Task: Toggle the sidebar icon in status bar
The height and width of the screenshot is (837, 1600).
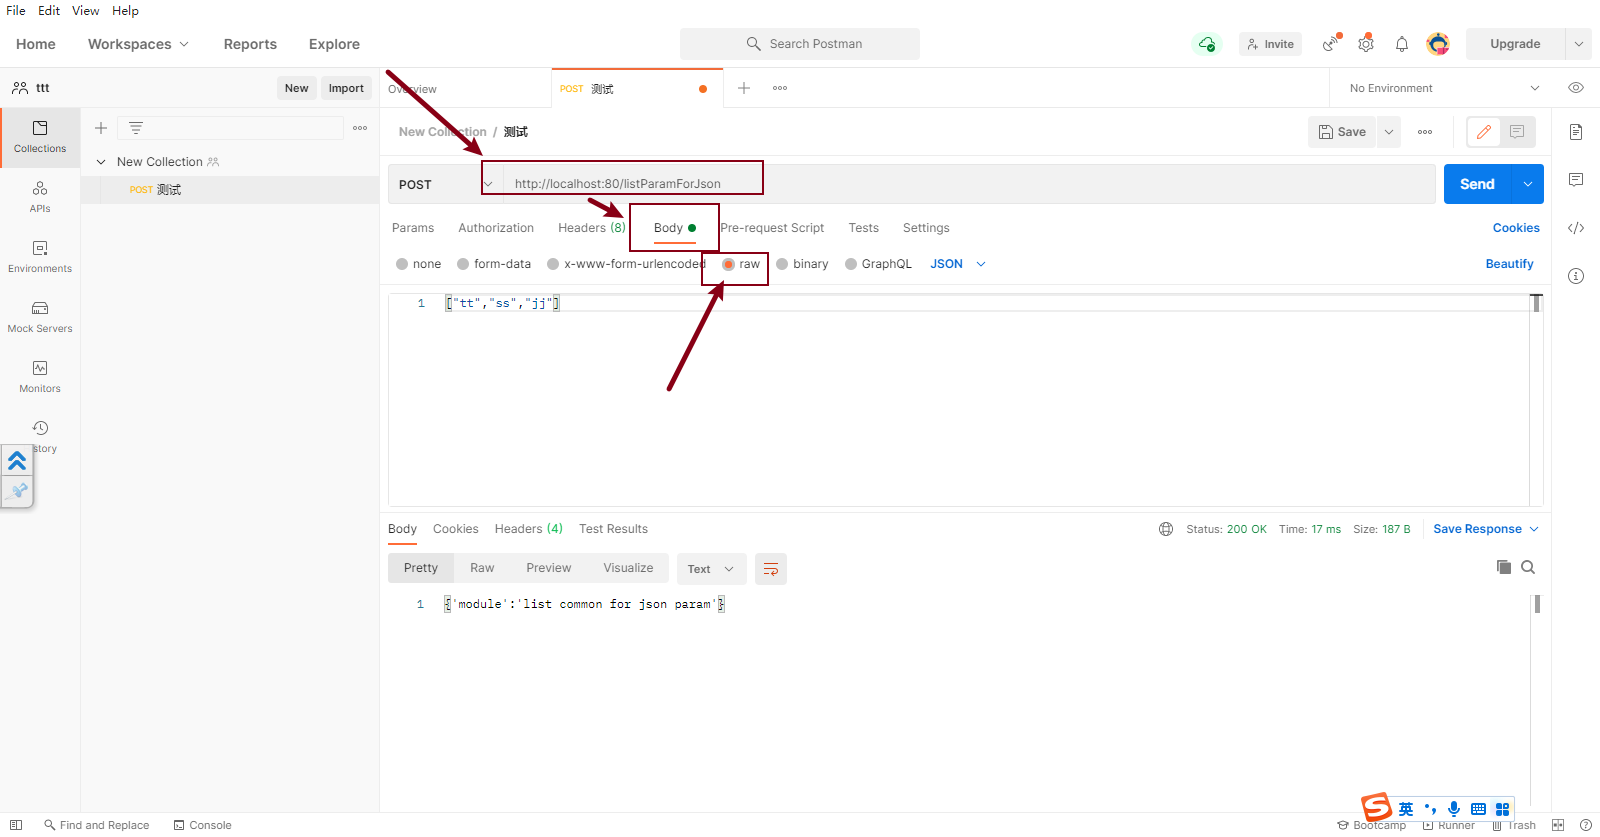Action: (16, 825)
